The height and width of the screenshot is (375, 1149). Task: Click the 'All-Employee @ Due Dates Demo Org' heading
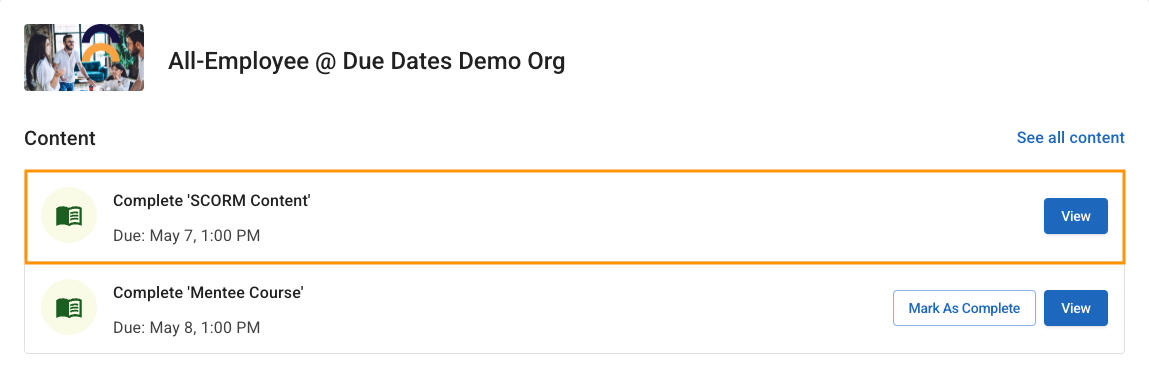(x=366, y=61)
